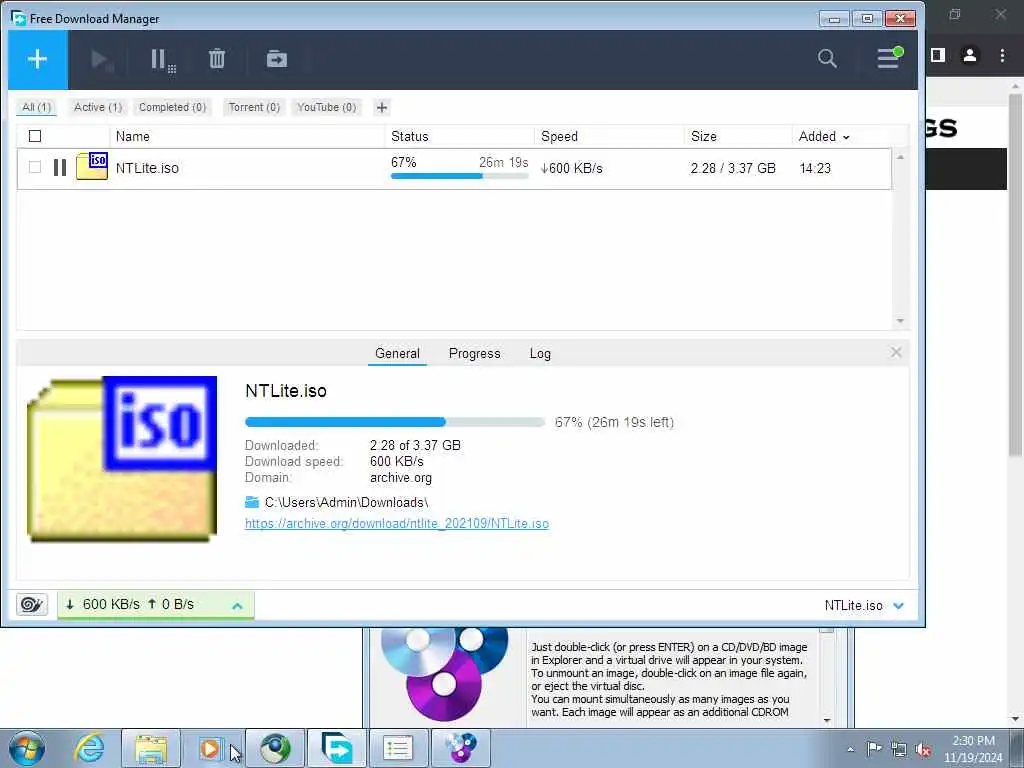Image resolution: width=1024 pixels, height=768 pixels.
Task: Open Action Center flag tray icon
Action: (x=874, y=748)
